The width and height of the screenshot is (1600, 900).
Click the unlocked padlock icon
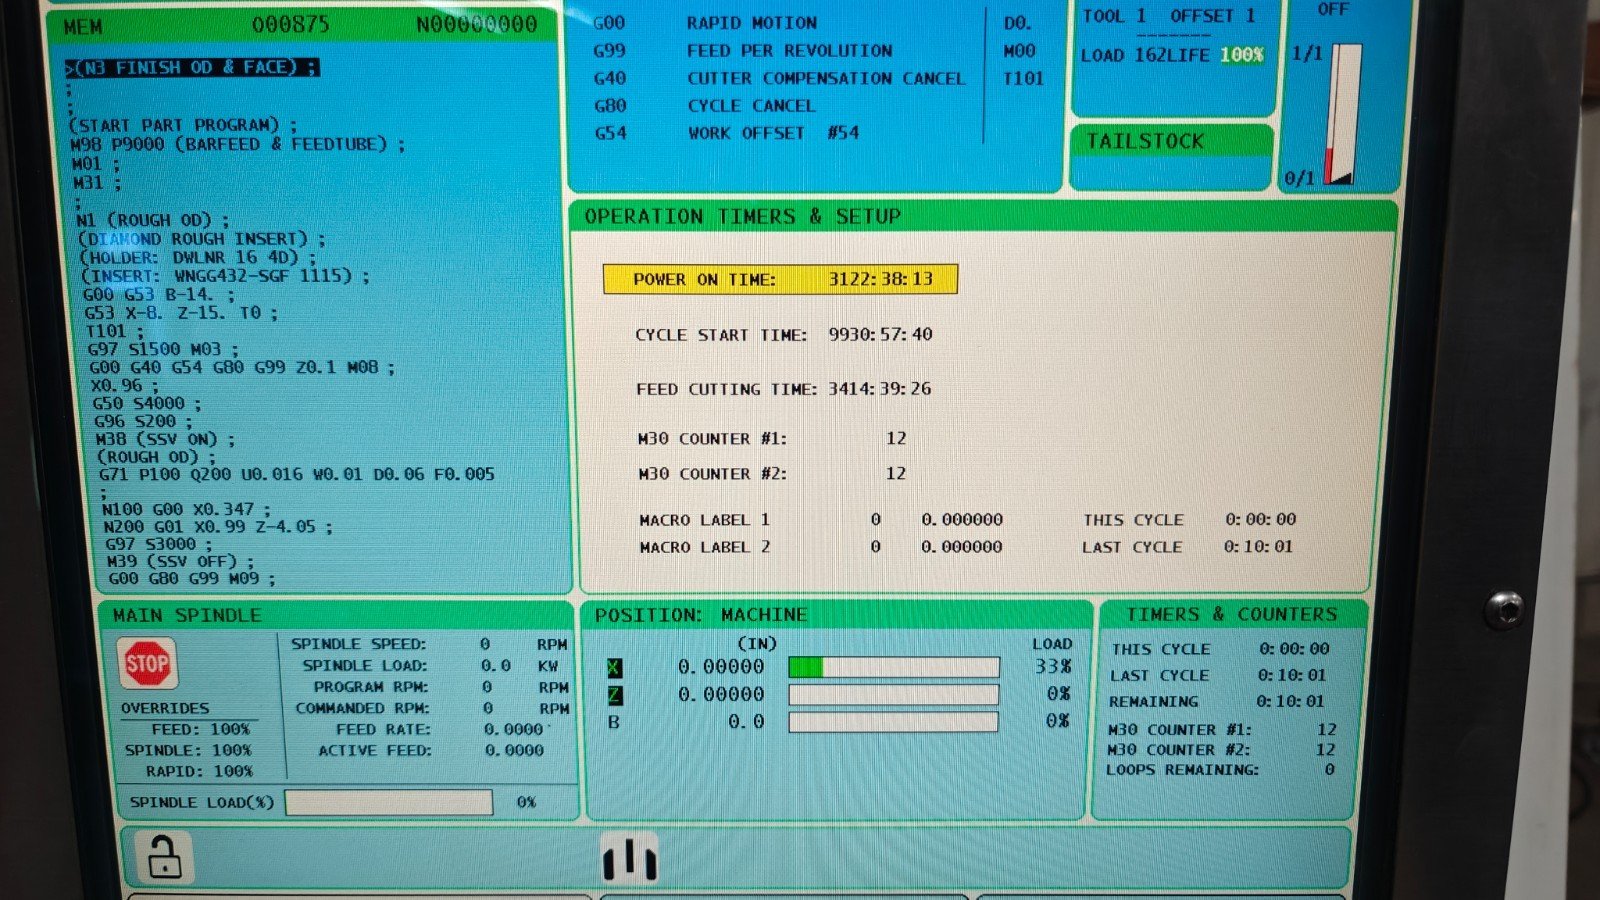[x=164, y=857]
